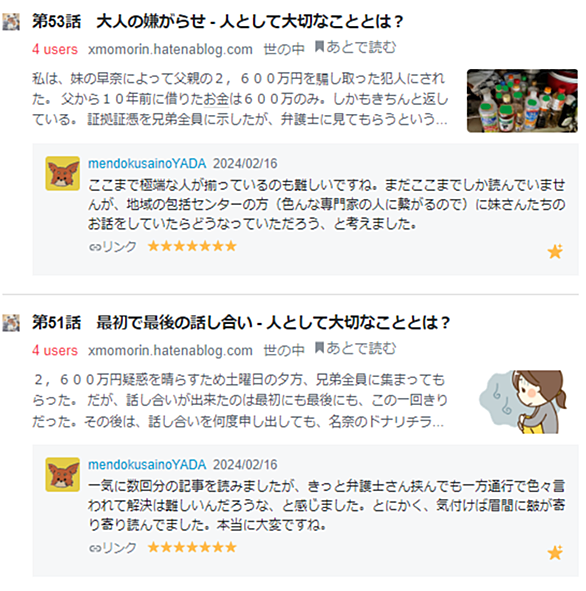Open the fox avatar in the first comment
The image size is (586, 591).
pos(63,173)
